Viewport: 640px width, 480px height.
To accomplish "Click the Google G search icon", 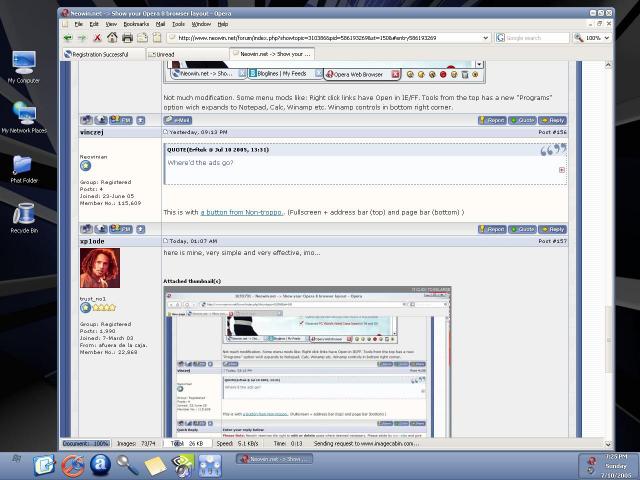I will 500,38.
